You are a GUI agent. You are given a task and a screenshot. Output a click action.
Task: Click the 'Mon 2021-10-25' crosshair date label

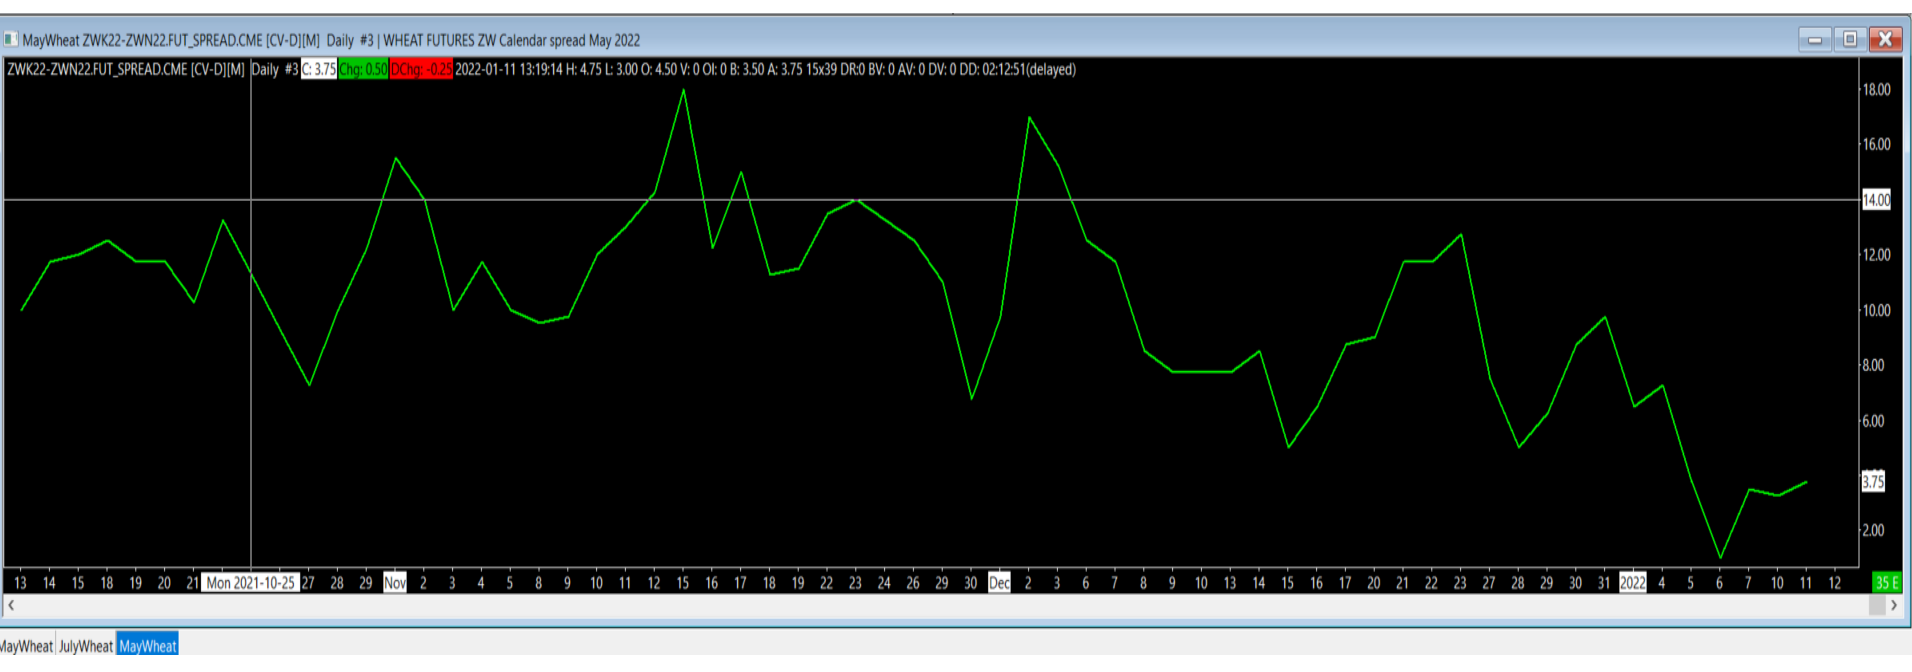[250, 583]
